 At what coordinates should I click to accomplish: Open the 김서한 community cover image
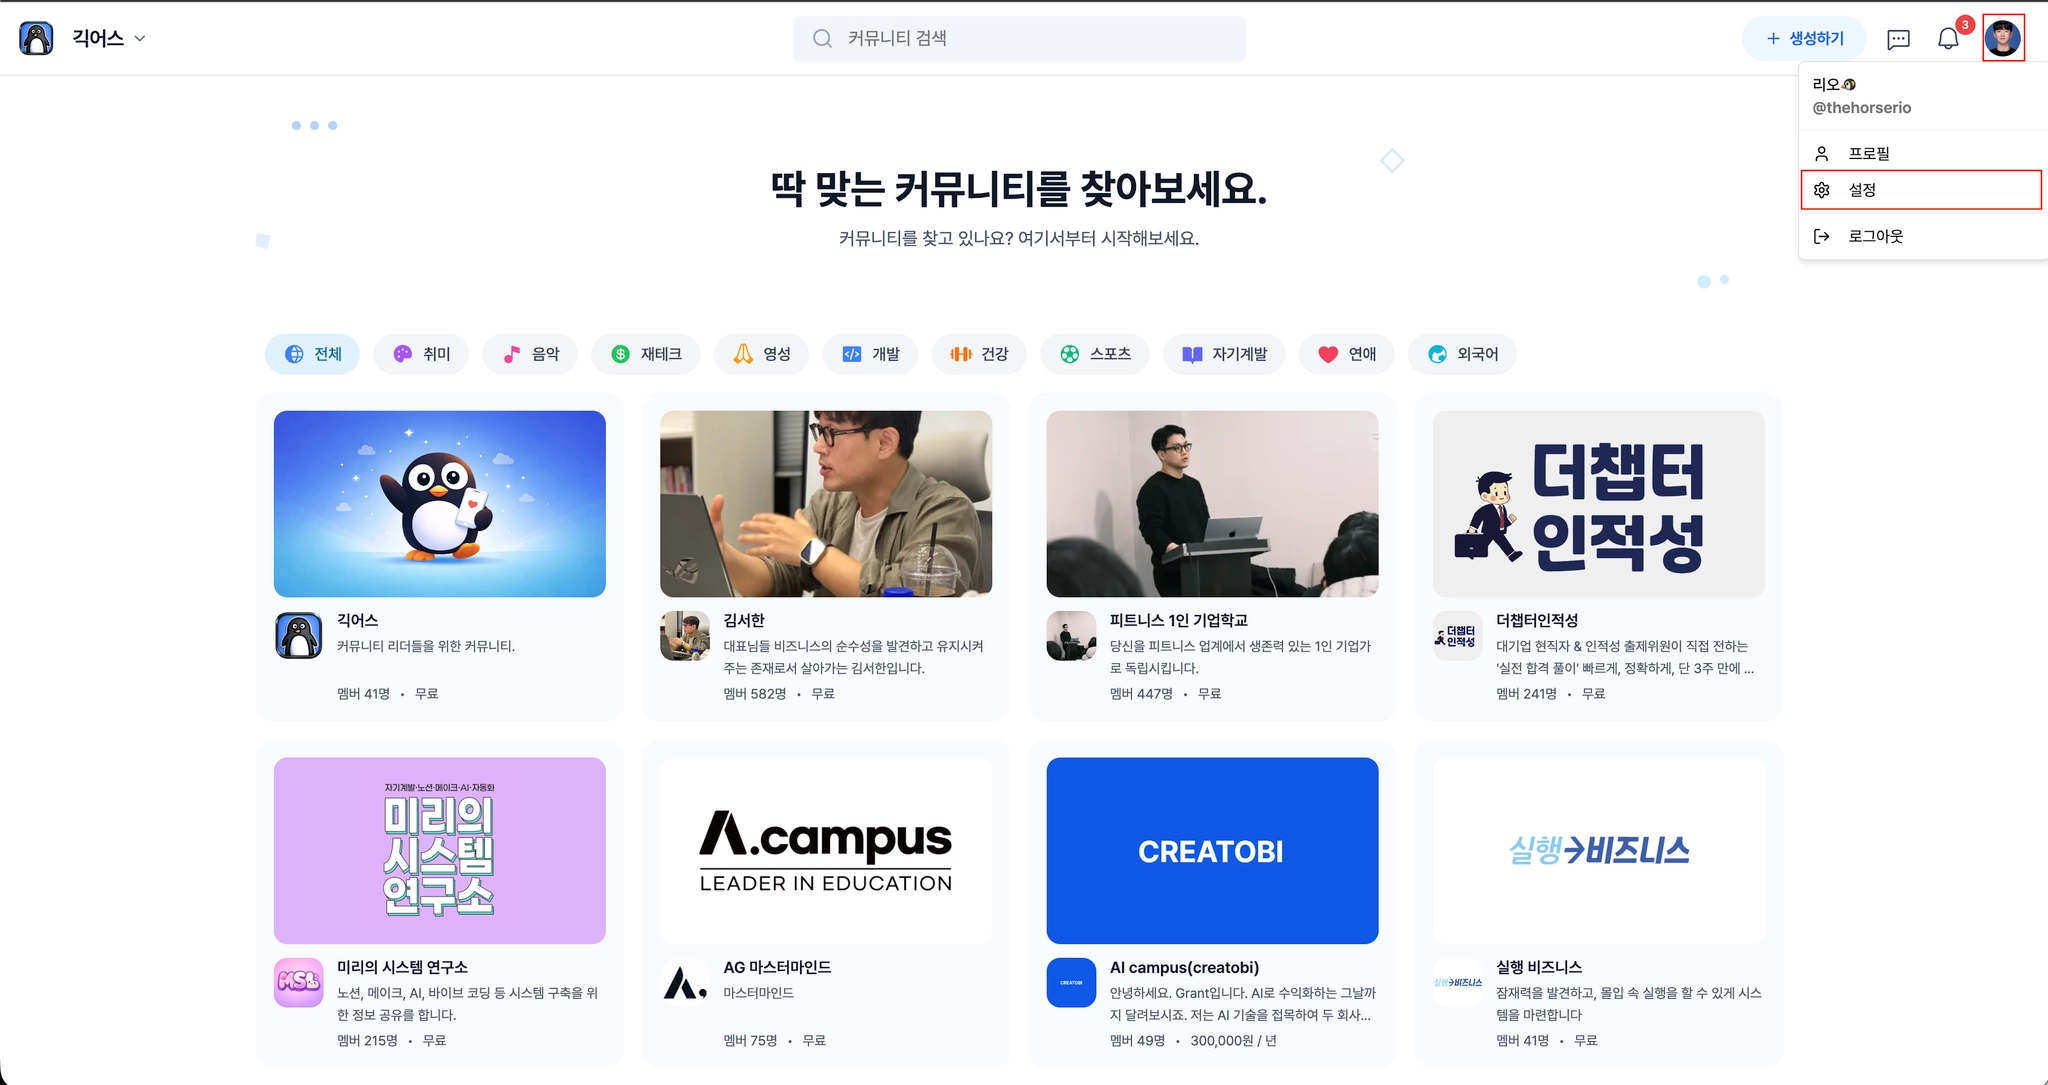click(826, 504)
